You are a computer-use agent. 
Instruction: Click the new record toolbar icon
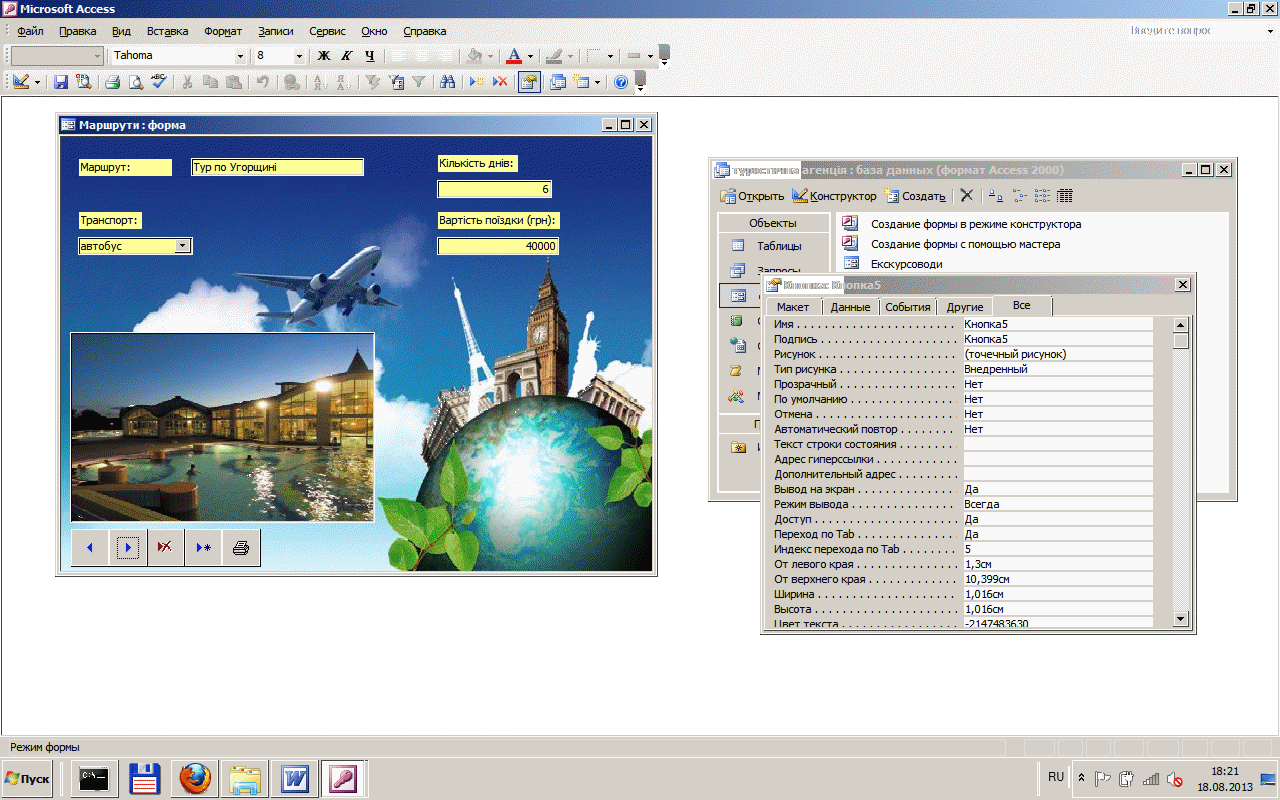coord(477,83)
